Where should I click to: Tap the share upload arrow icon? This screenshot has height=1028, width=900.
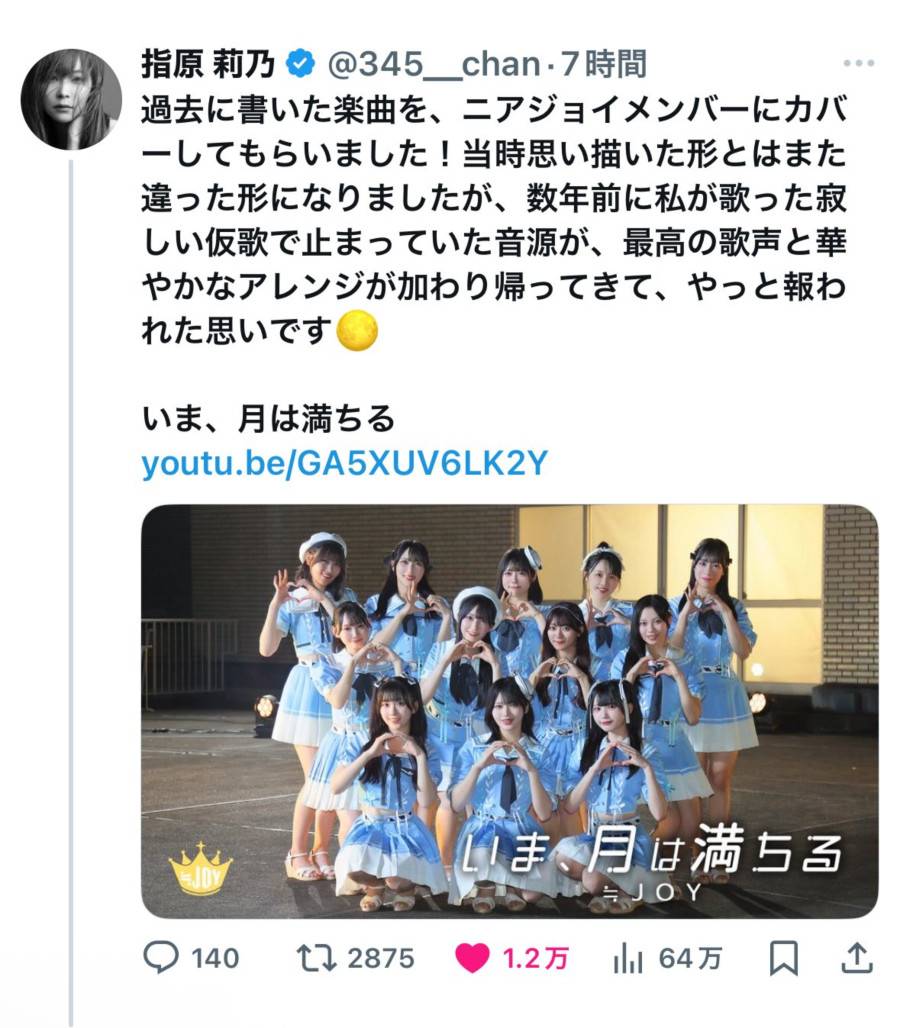[x=857, y=957]
